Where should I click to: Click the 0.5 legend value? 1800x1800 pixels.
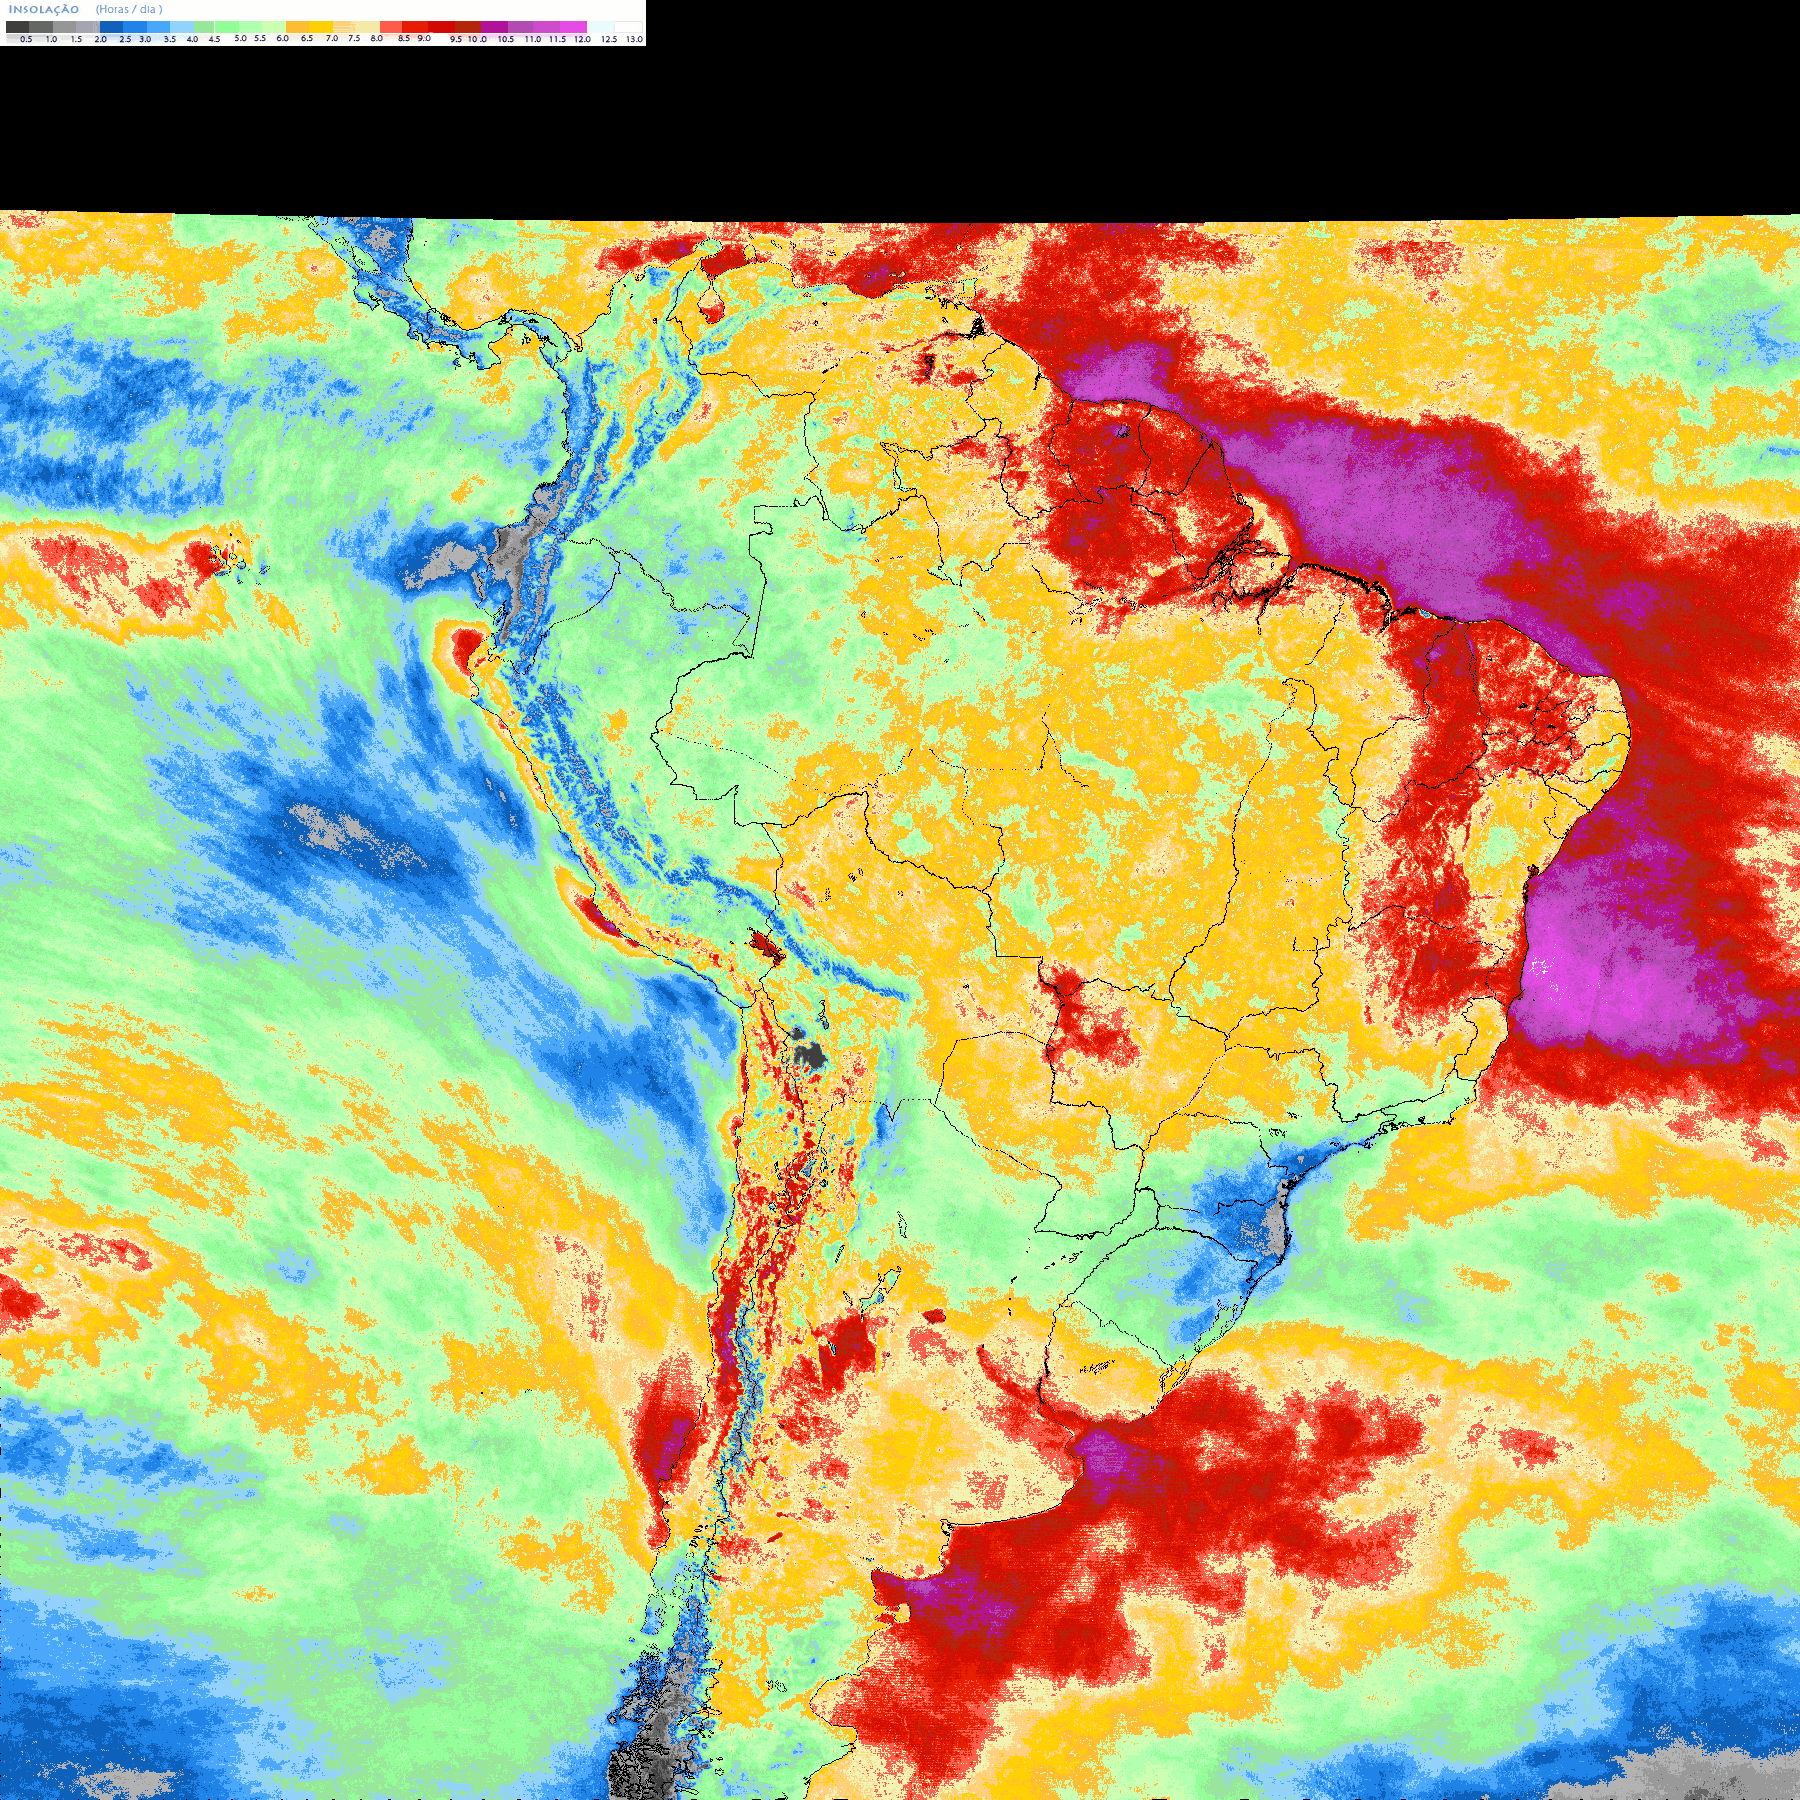(26, 39)
